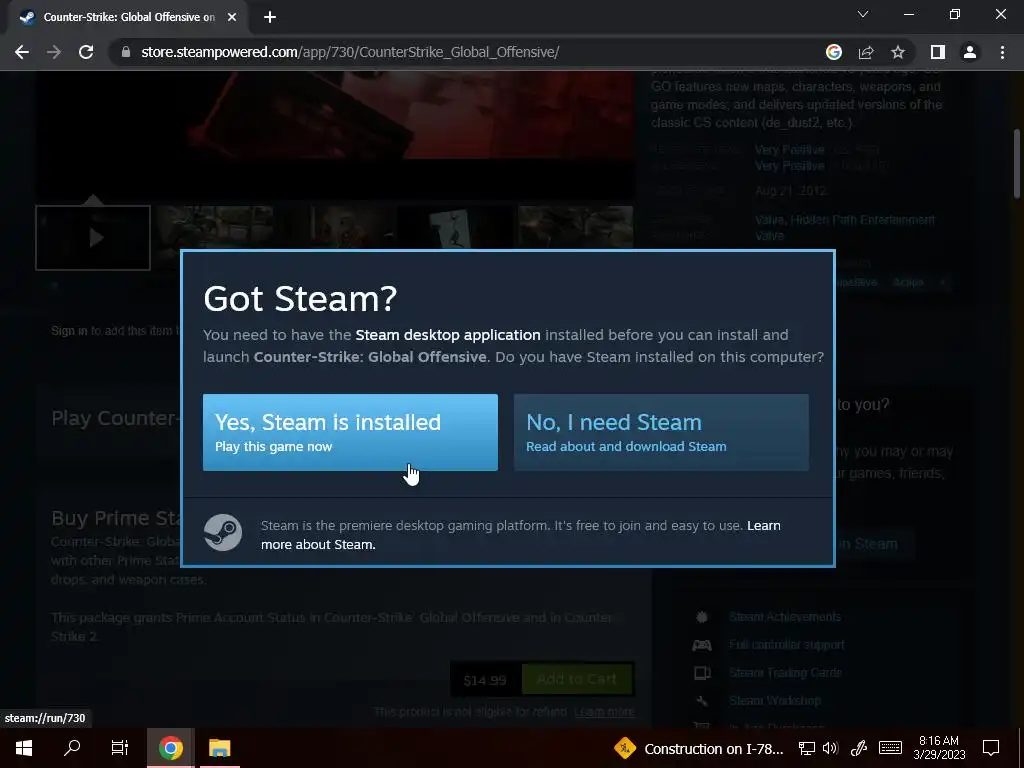Click the Steam Workshop link
The height and width of the screenshot is (768, 1024).
pos(775,701)
